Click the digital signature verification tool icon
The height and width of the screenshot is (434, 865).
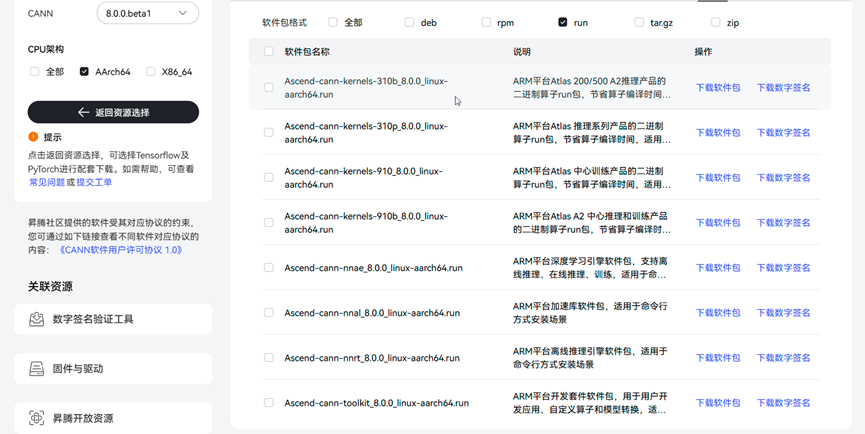pyautogui.click(x=37, y=319)
